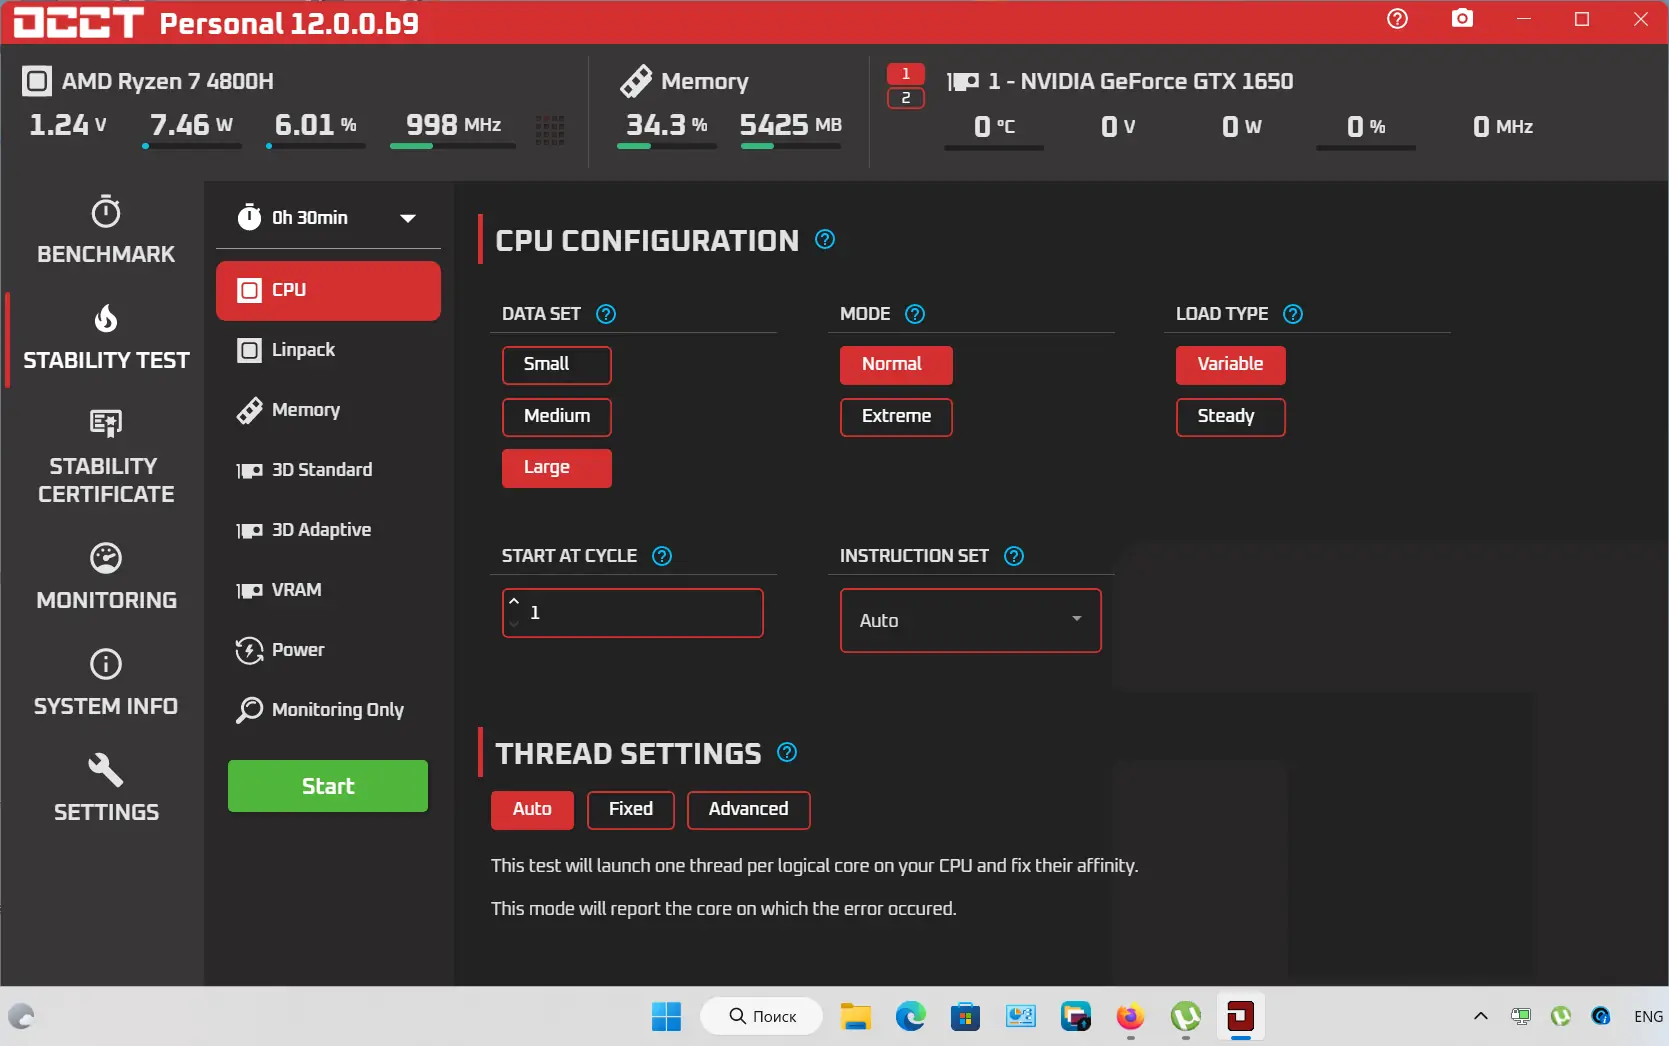Screen dimensions: 1669x1046
Task: Open Load Type help icon
Action: click(x=1293, y=314)
